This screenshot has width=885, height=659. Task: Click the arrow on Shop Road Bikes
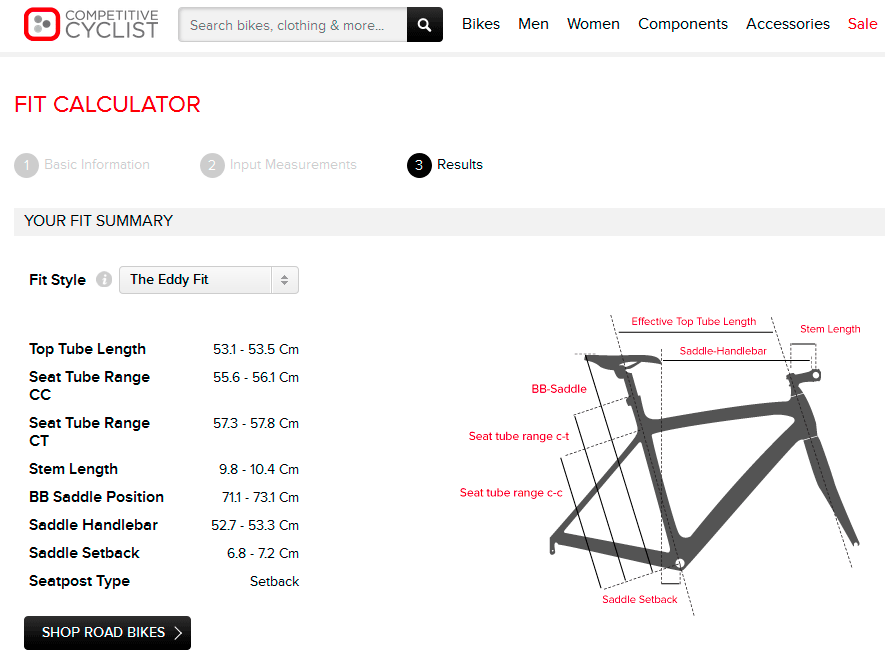point(178,633)
